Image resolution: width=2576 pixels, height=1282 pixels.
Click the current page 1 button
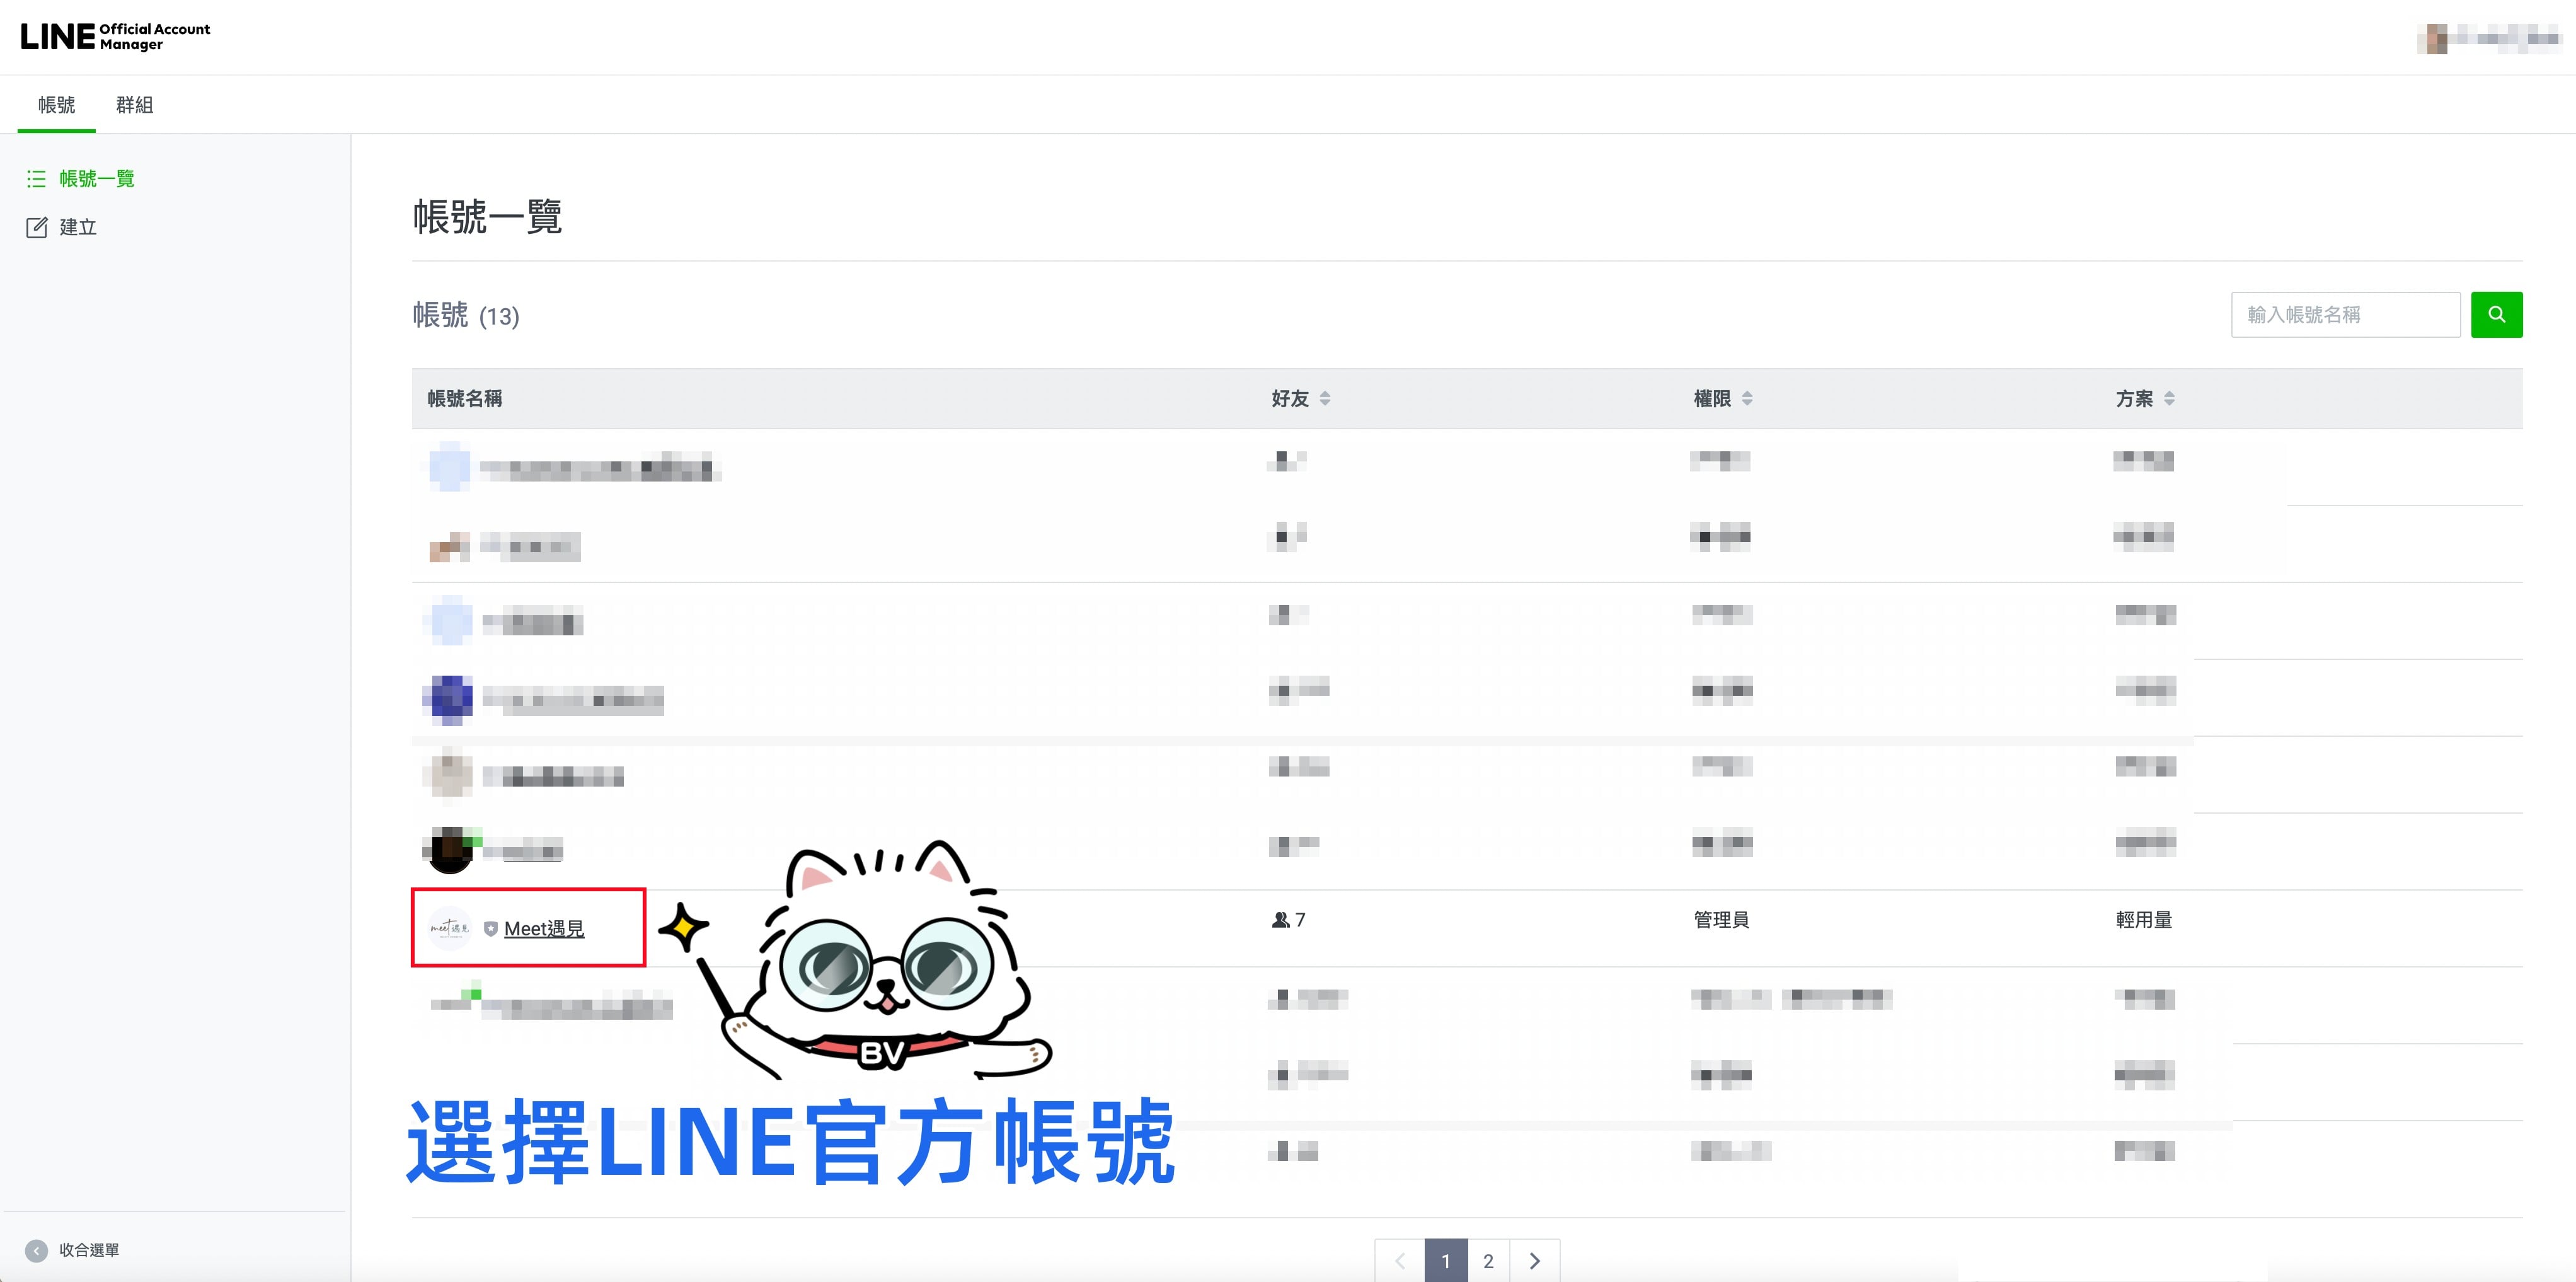click(x=1446, y=1261)
